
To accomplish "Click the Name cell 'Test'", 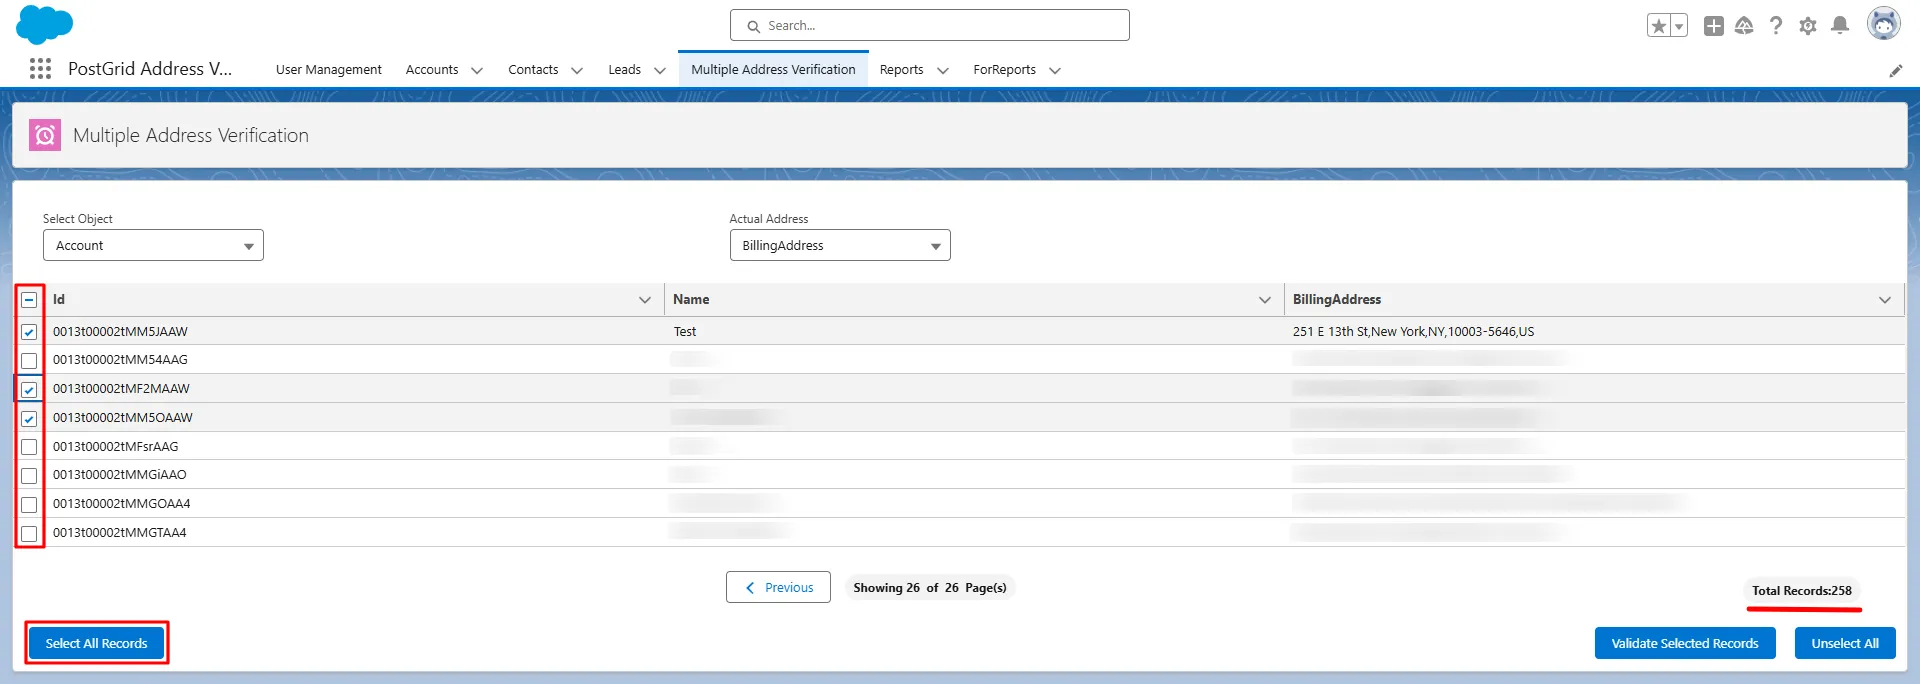I will pos(685,332).
